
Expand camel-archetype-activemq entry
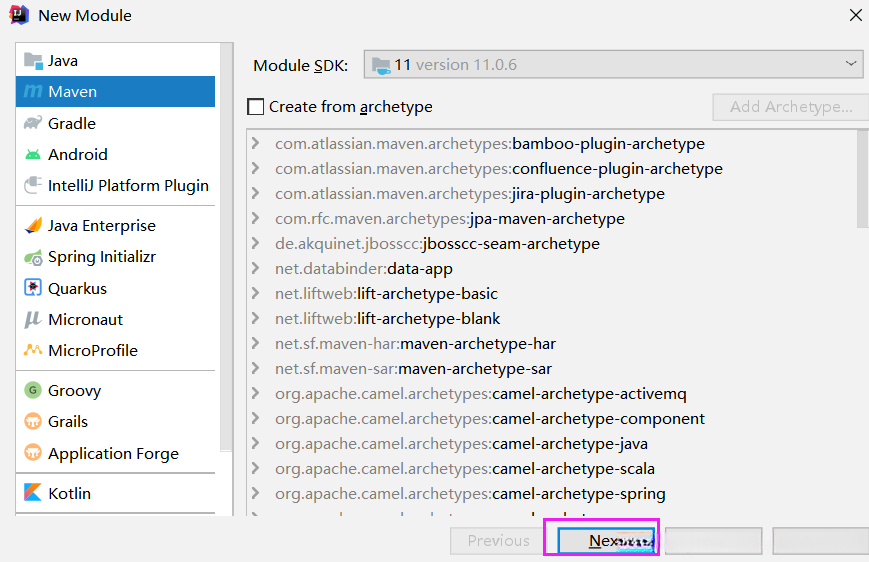tap(255, 393)
